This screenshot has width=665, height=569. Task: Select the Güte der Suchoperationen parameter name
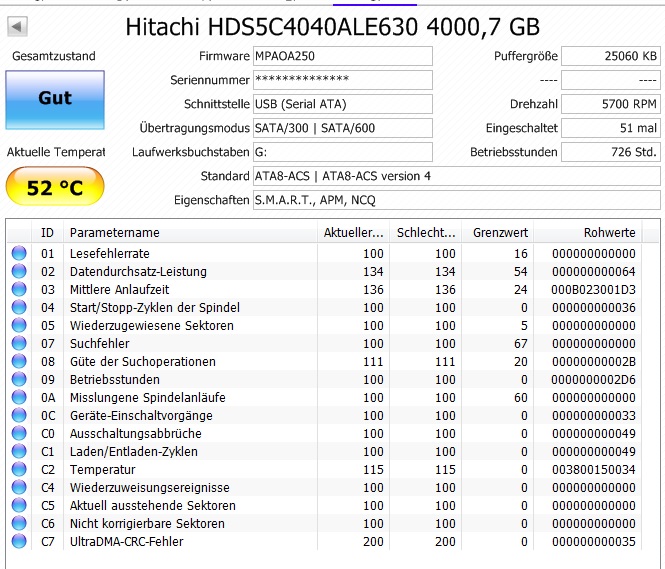[143, 362]
